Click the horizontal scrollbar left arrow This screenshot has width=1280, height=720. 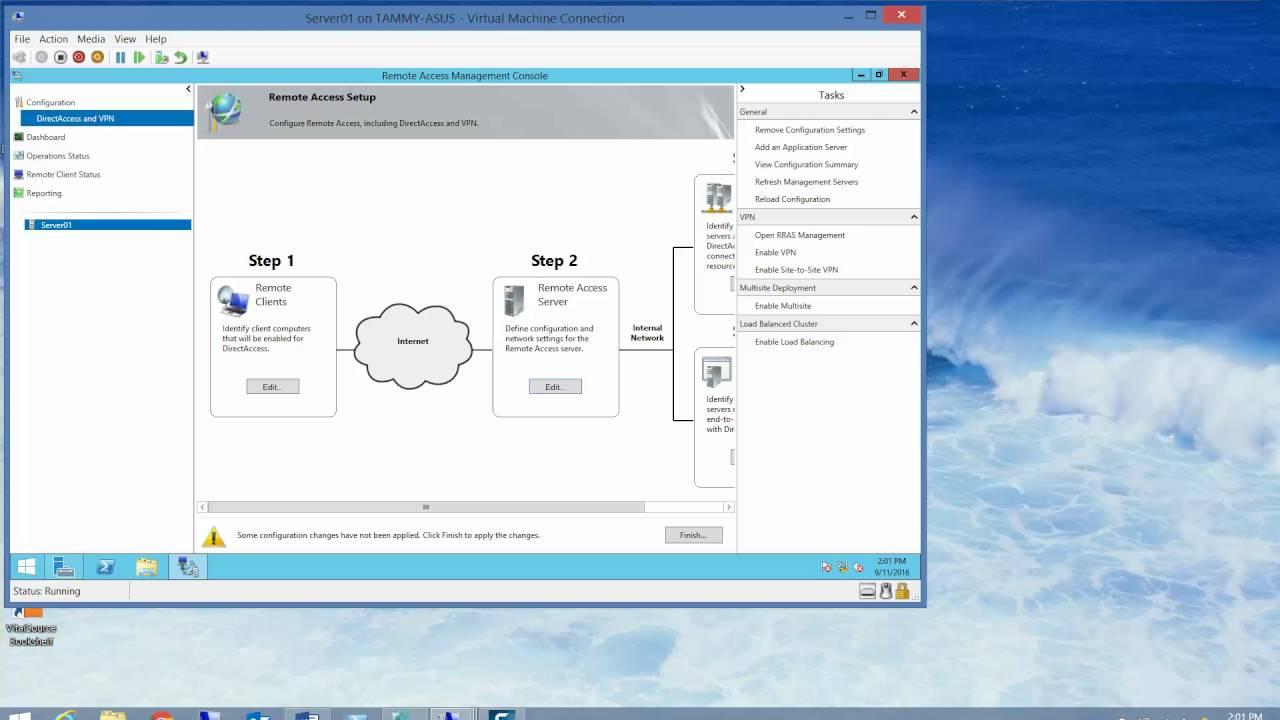click(203, 507)
